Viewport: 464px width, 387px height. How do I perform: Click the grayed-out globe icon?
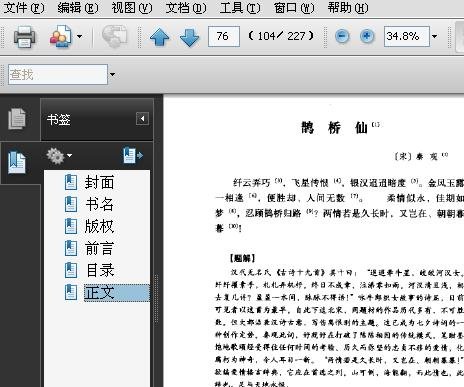[x=114, y=36]
